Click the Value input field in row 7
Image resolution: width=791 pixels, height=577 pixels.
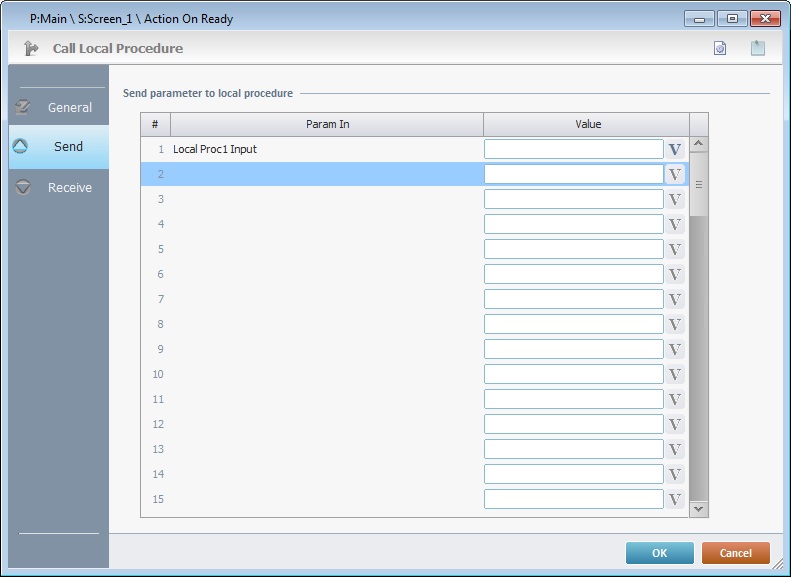tap(573, 299)
